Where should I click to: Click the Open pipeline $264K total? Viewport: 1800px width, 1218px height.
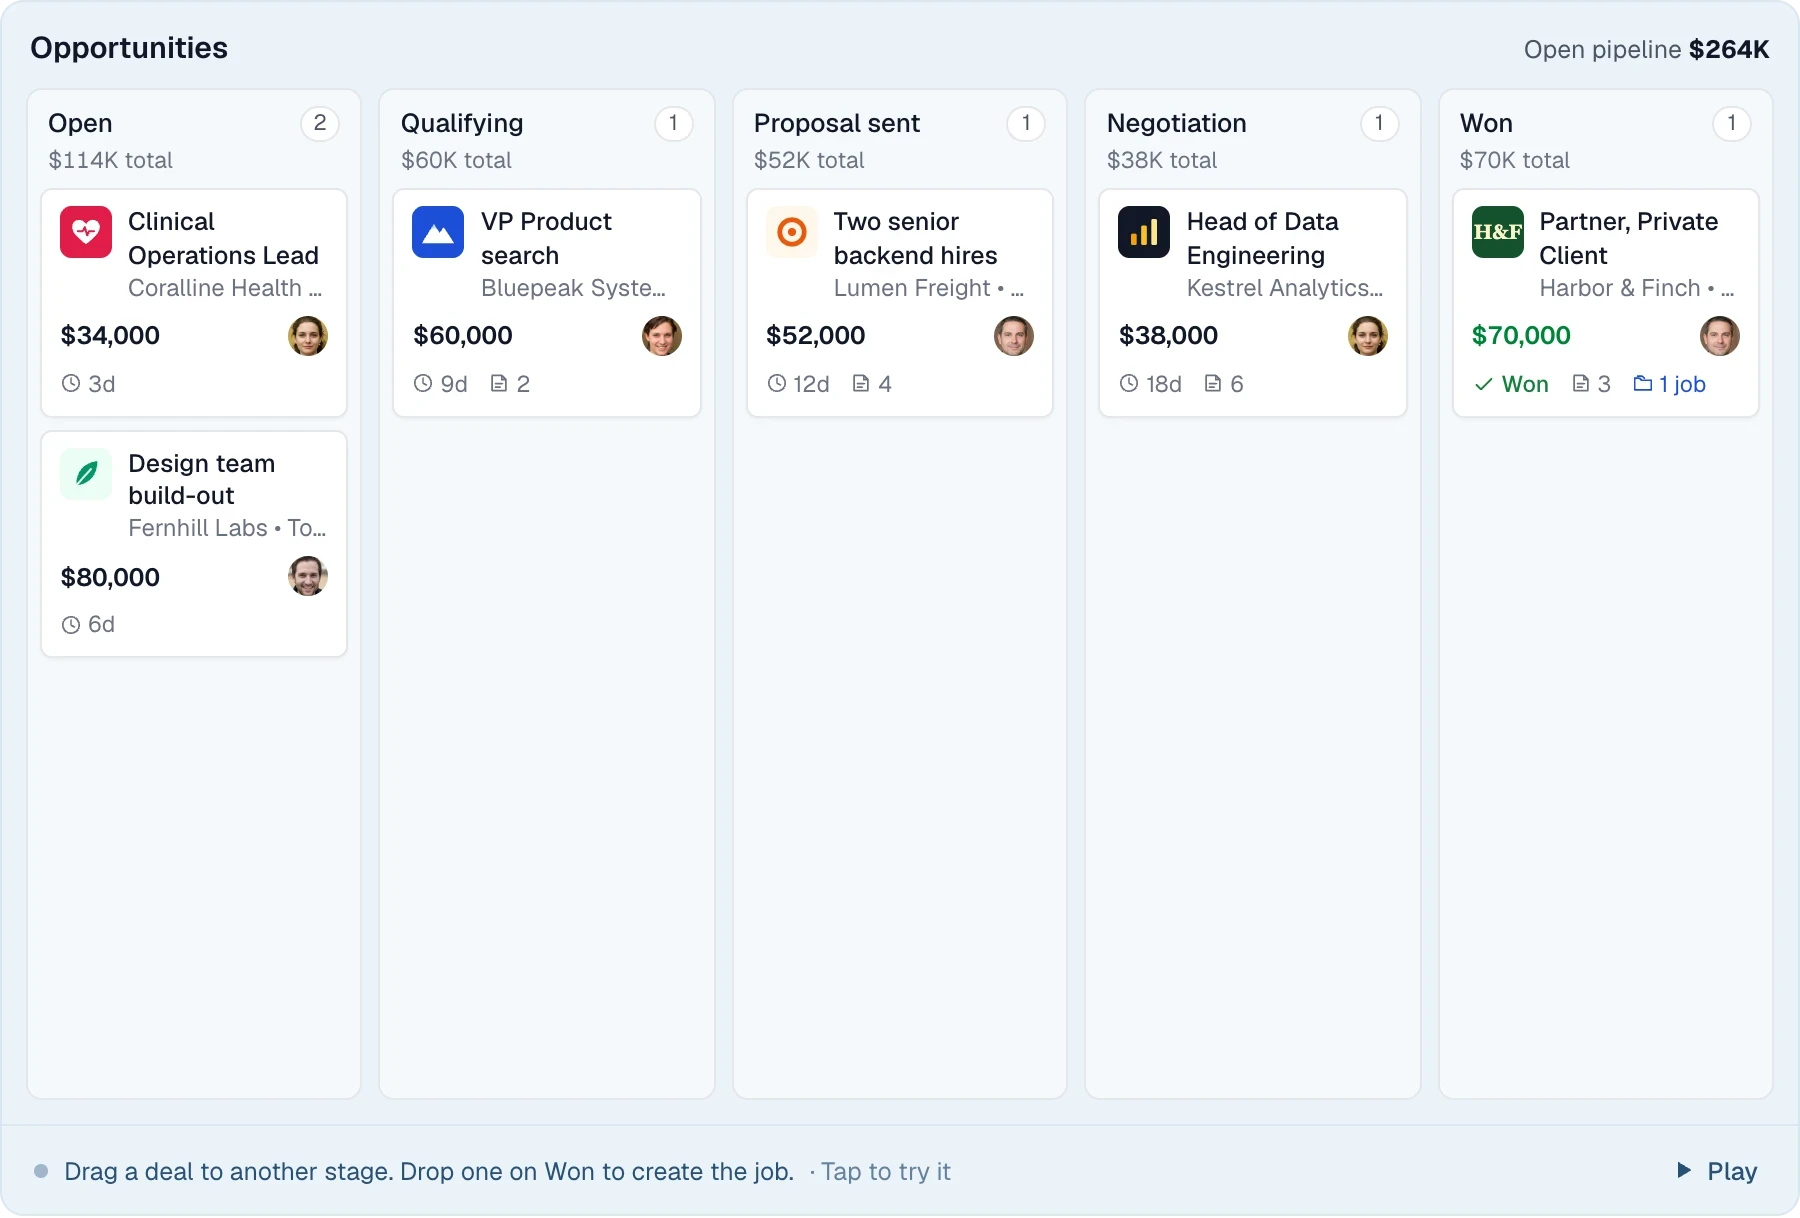[x=1646, y=49]
